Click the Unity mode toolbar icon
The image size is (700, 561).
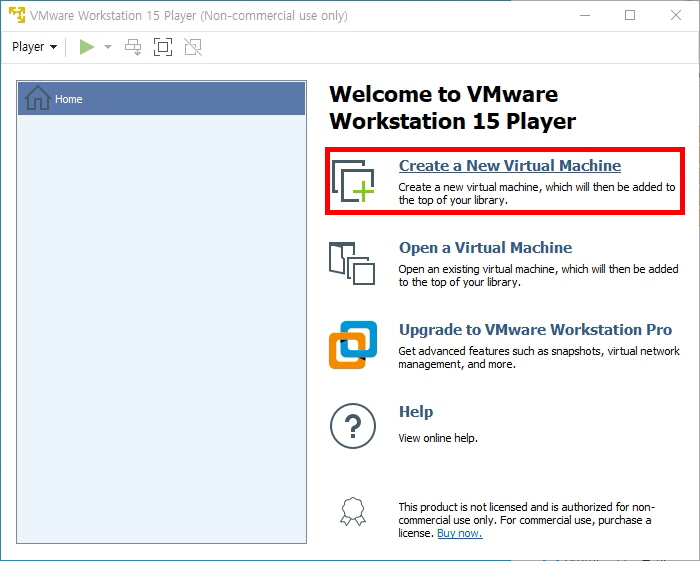coord(193,47)
